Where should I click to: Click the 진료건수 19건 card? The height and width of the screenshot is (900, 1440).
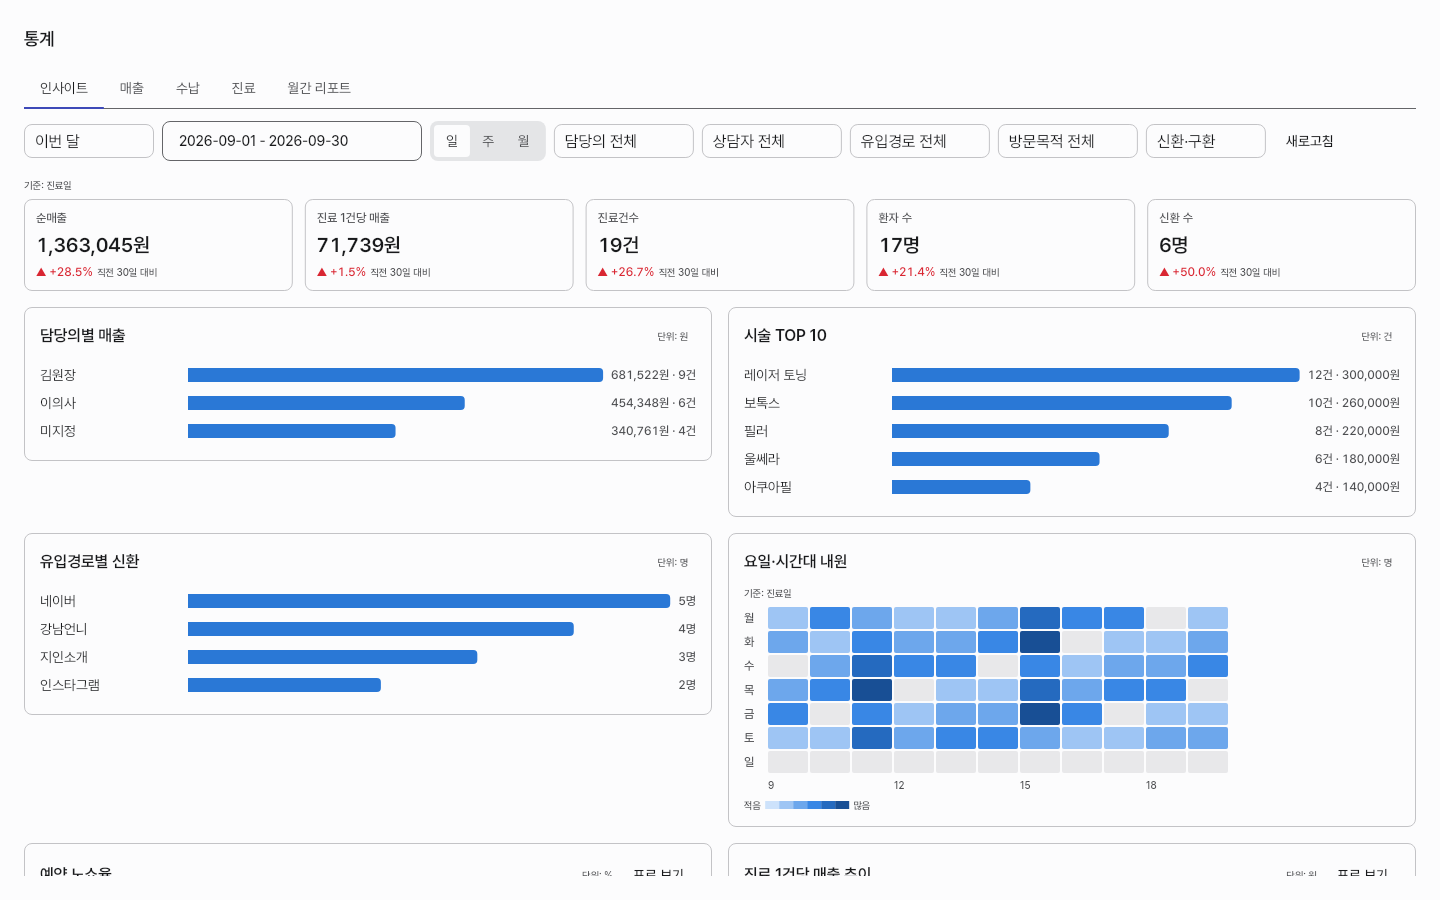(720, 245)
